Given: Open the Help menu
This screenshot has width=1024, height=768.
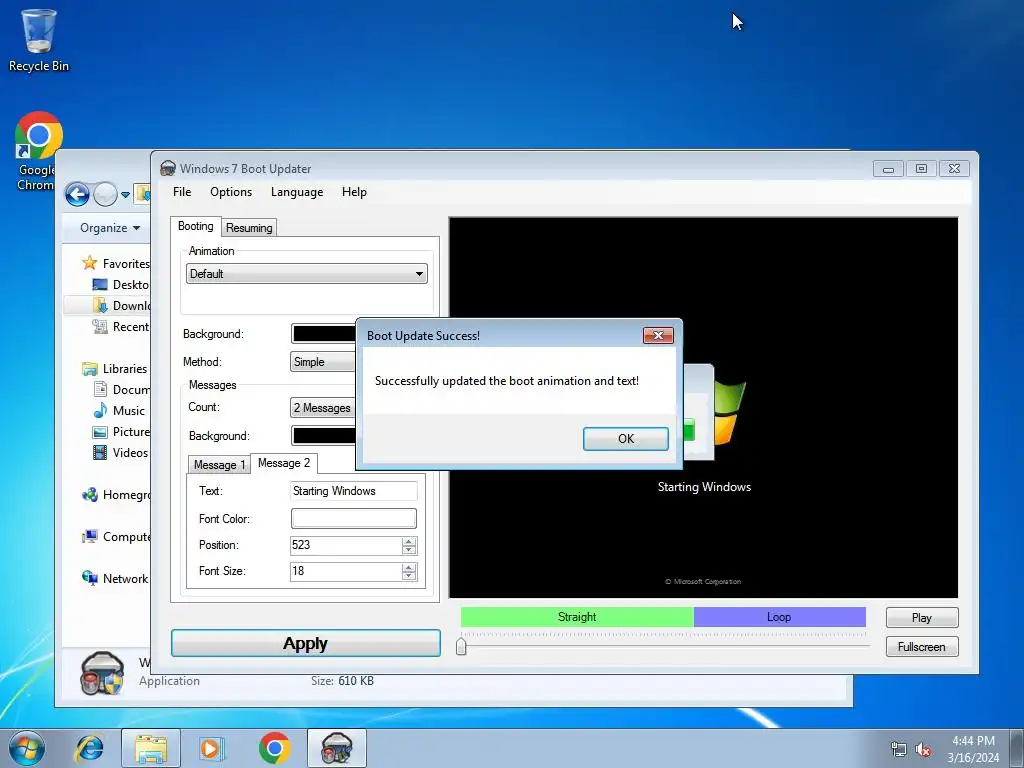Looking at the screenshot, I should pyautogui.click(x=354, y=192).
